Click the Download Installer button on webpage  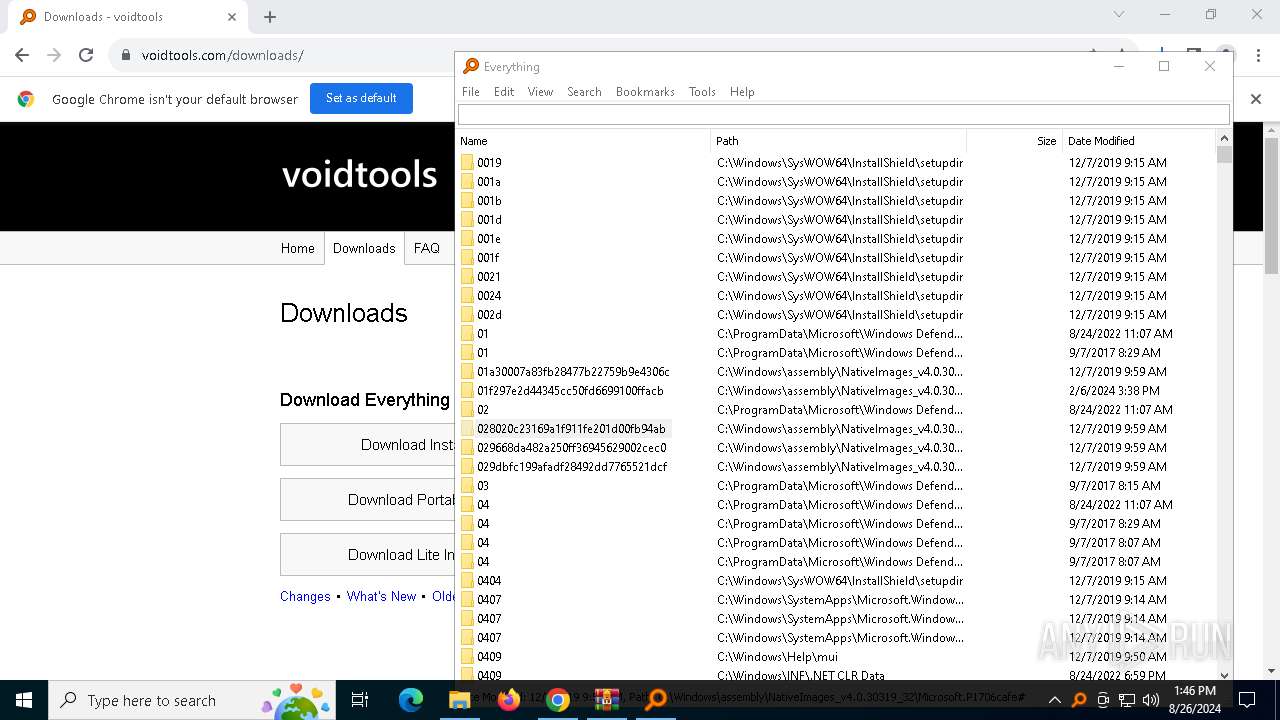(367, 444)
